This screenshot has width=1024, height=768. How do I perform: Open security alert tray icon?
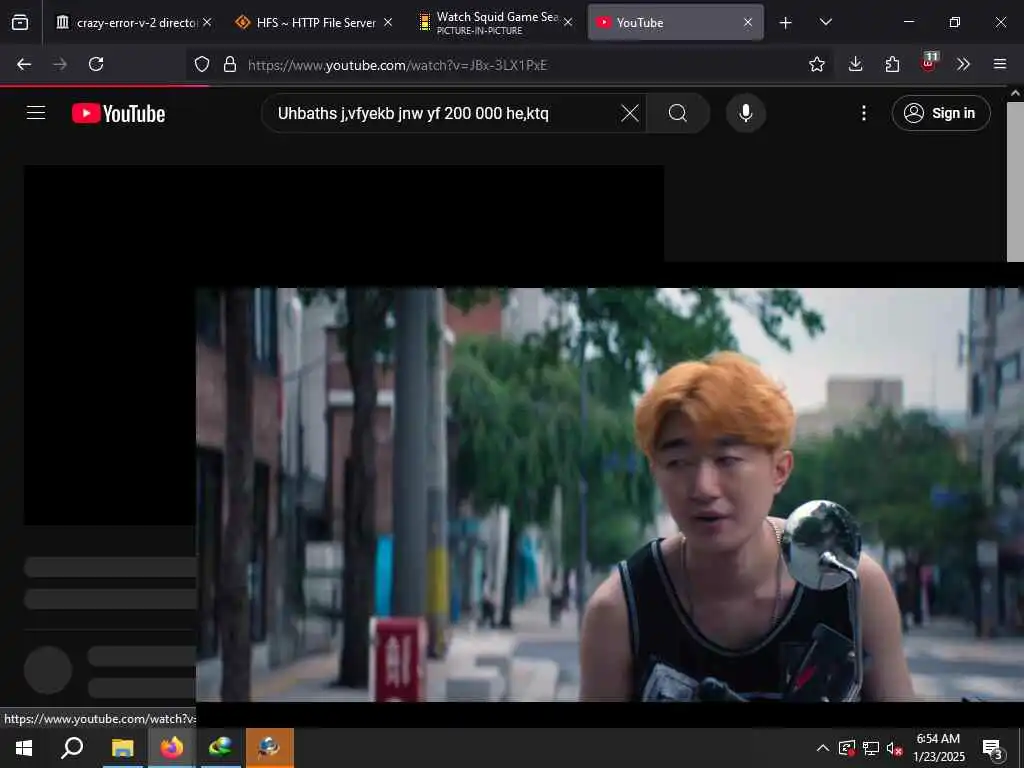point(846,748)
